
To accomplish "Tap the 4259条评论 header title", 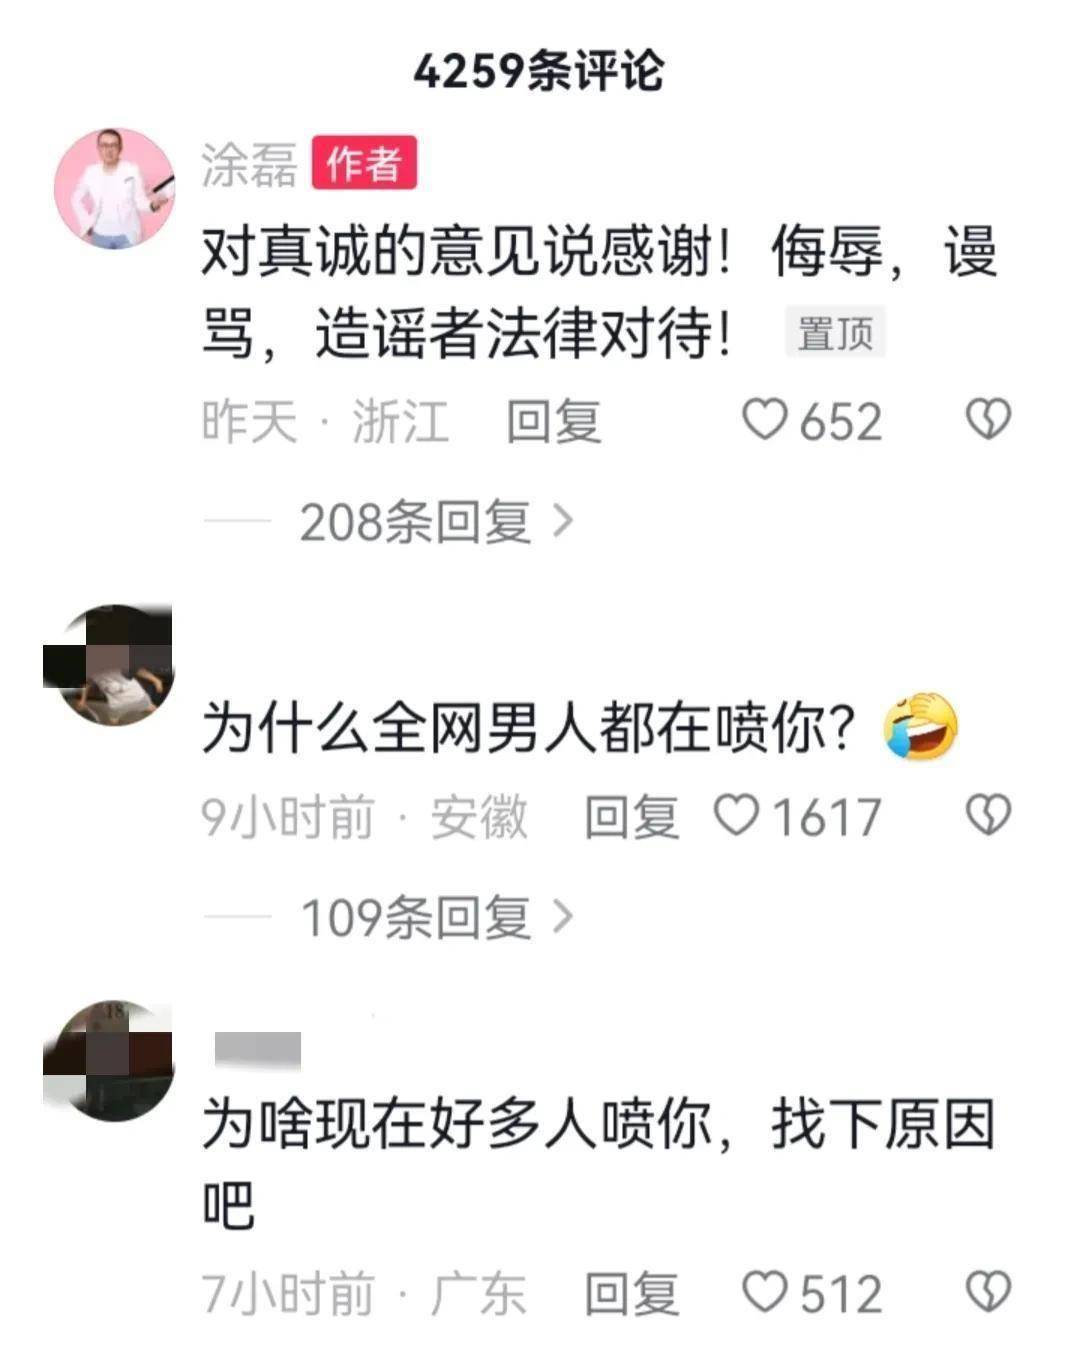I will 539,71.
